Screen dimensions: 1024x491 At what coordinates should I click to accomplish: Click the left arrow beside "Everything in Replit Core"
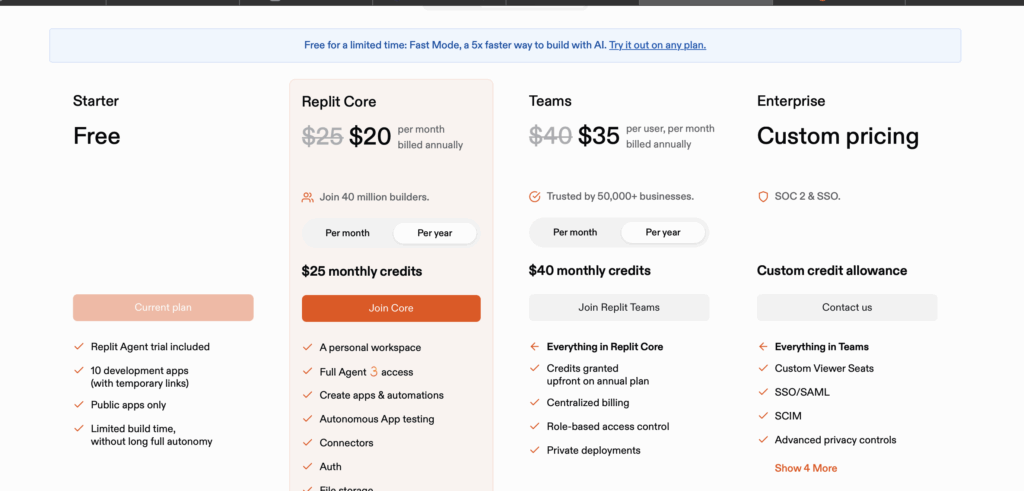(535, 347)
